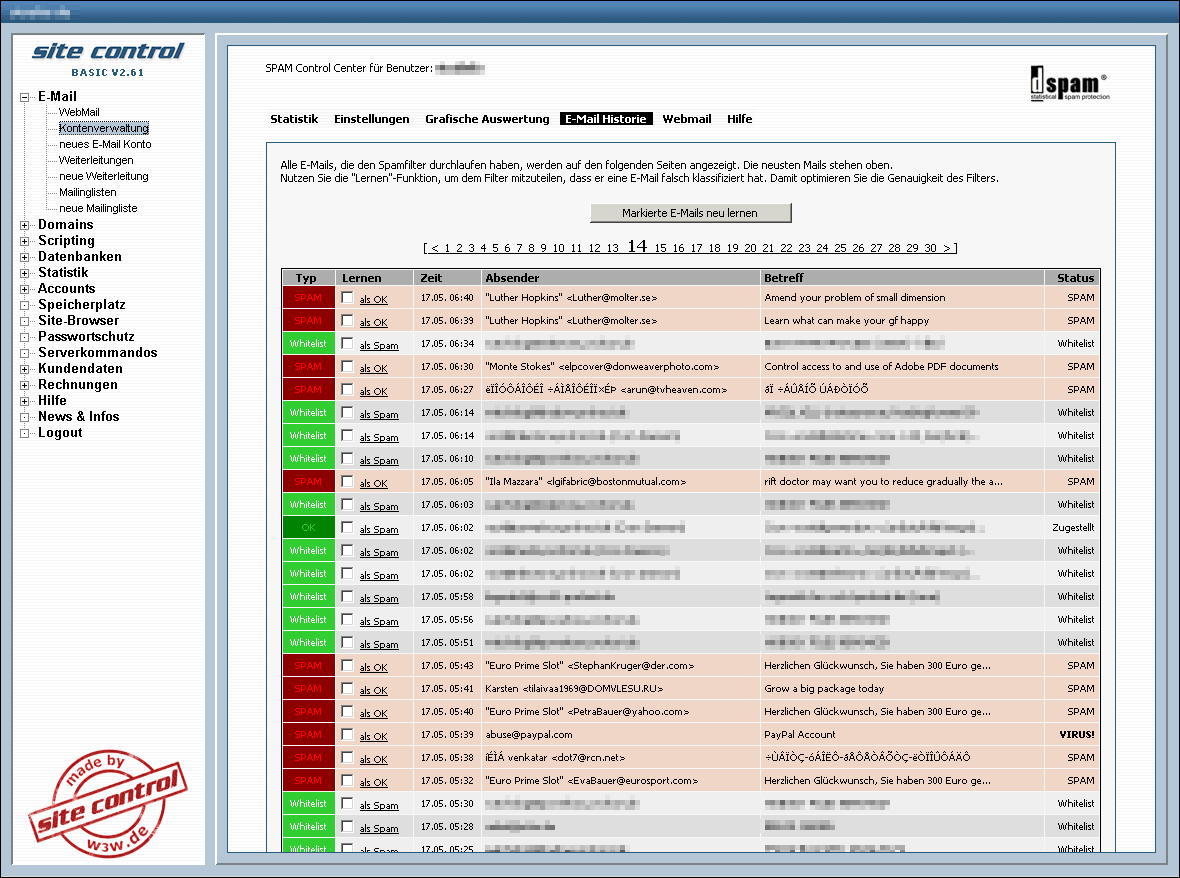
Task: Check the box on the 06:34 whitelist row
Action: pyautogui.click(x=347, y=343)
